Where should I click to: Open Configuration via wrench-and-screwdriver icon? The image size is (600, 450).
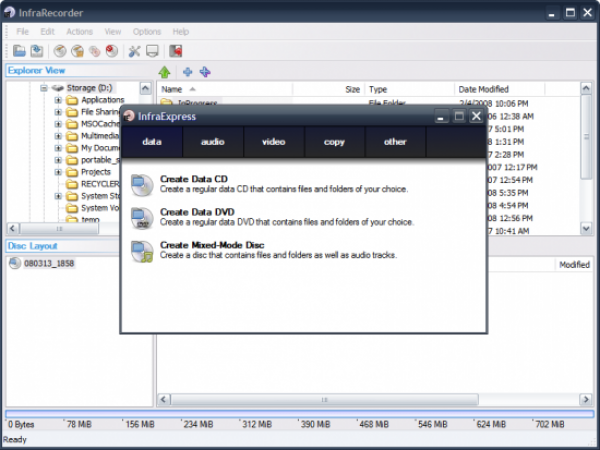[134, 51]
